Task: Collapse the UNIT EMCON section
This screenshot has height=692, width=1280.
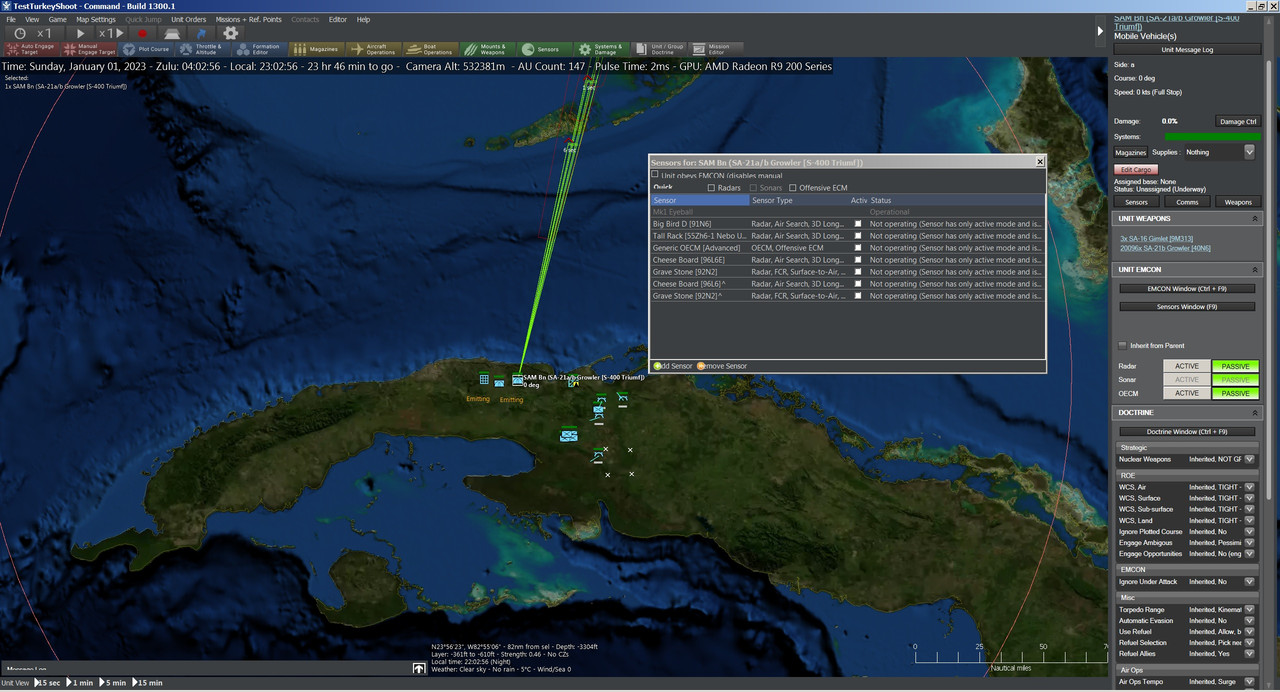Action: [x=1255, y=269]
